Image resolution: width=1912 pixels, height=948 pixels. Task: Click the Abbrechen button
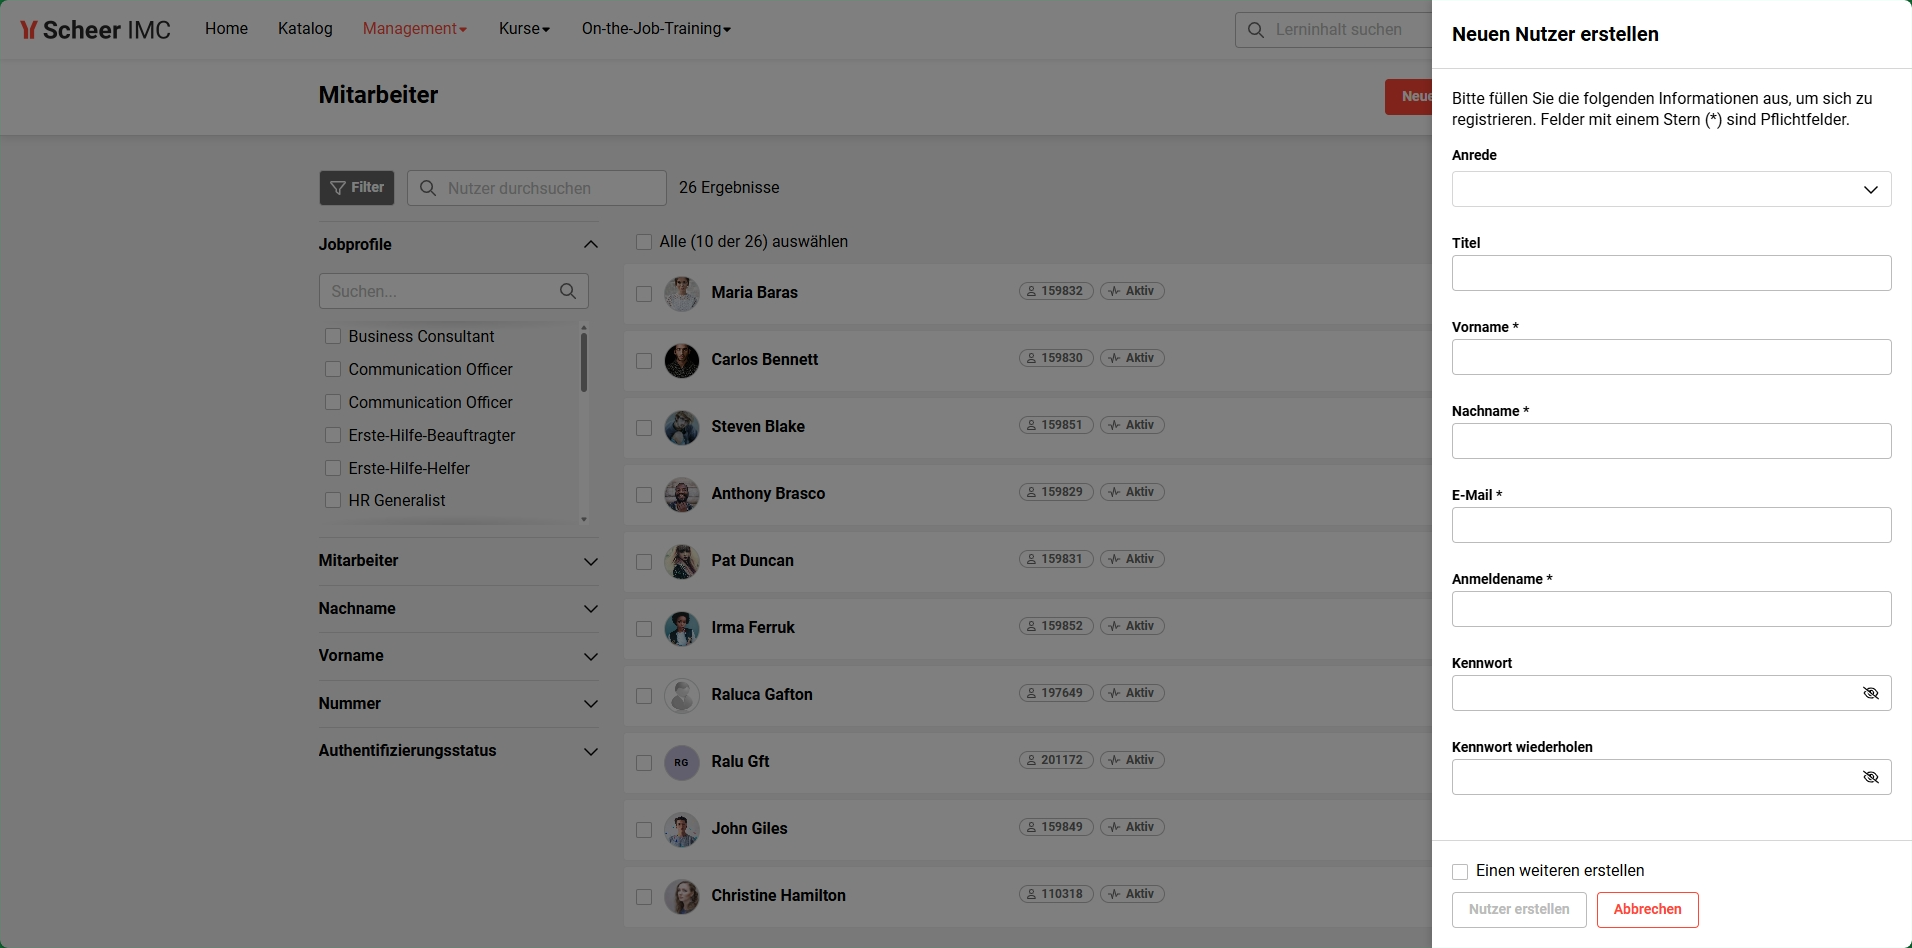coord(1647,909)
